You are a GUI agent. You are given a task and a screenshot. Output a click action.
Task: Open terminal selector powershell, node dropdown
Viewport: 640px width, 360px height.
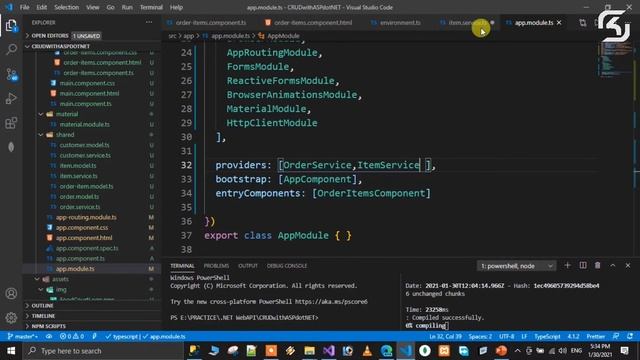(x=517, y=266)
